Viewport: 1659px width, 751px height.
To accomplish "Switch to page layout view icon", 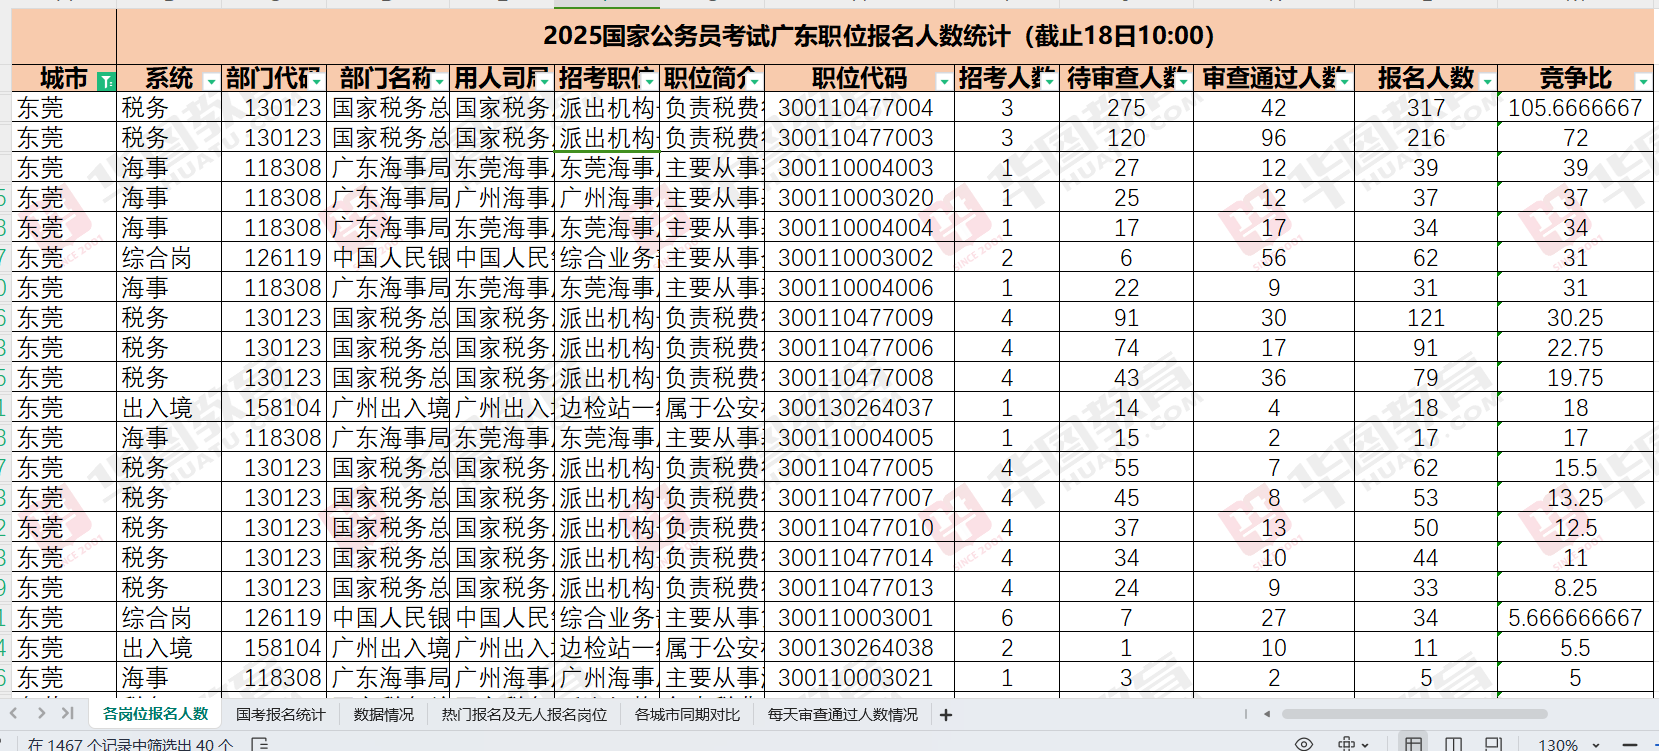I will [1454, 744].
